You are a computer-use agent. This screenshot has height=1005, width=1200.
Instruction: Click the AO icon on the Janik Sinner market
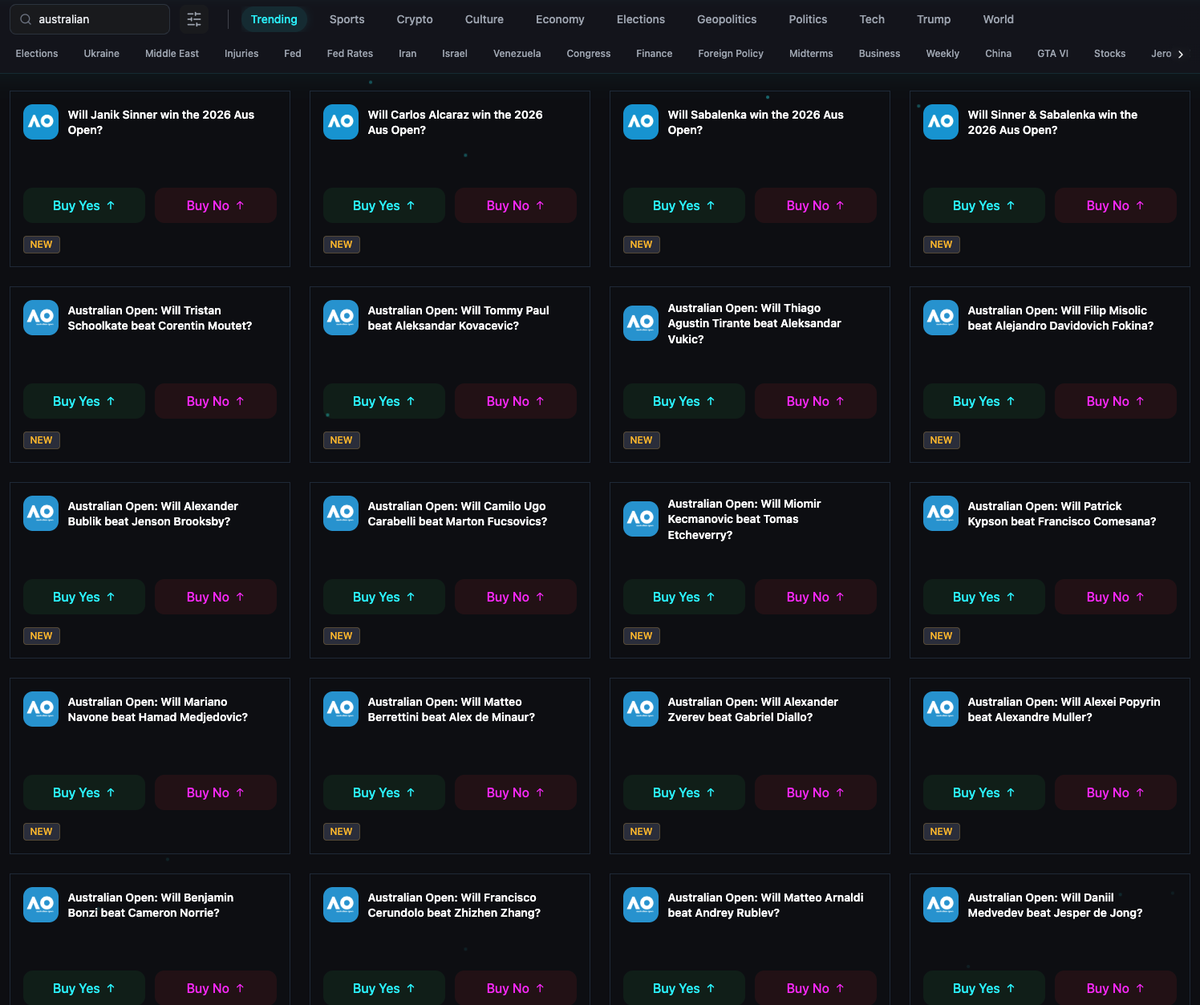(x=40, y=121)
